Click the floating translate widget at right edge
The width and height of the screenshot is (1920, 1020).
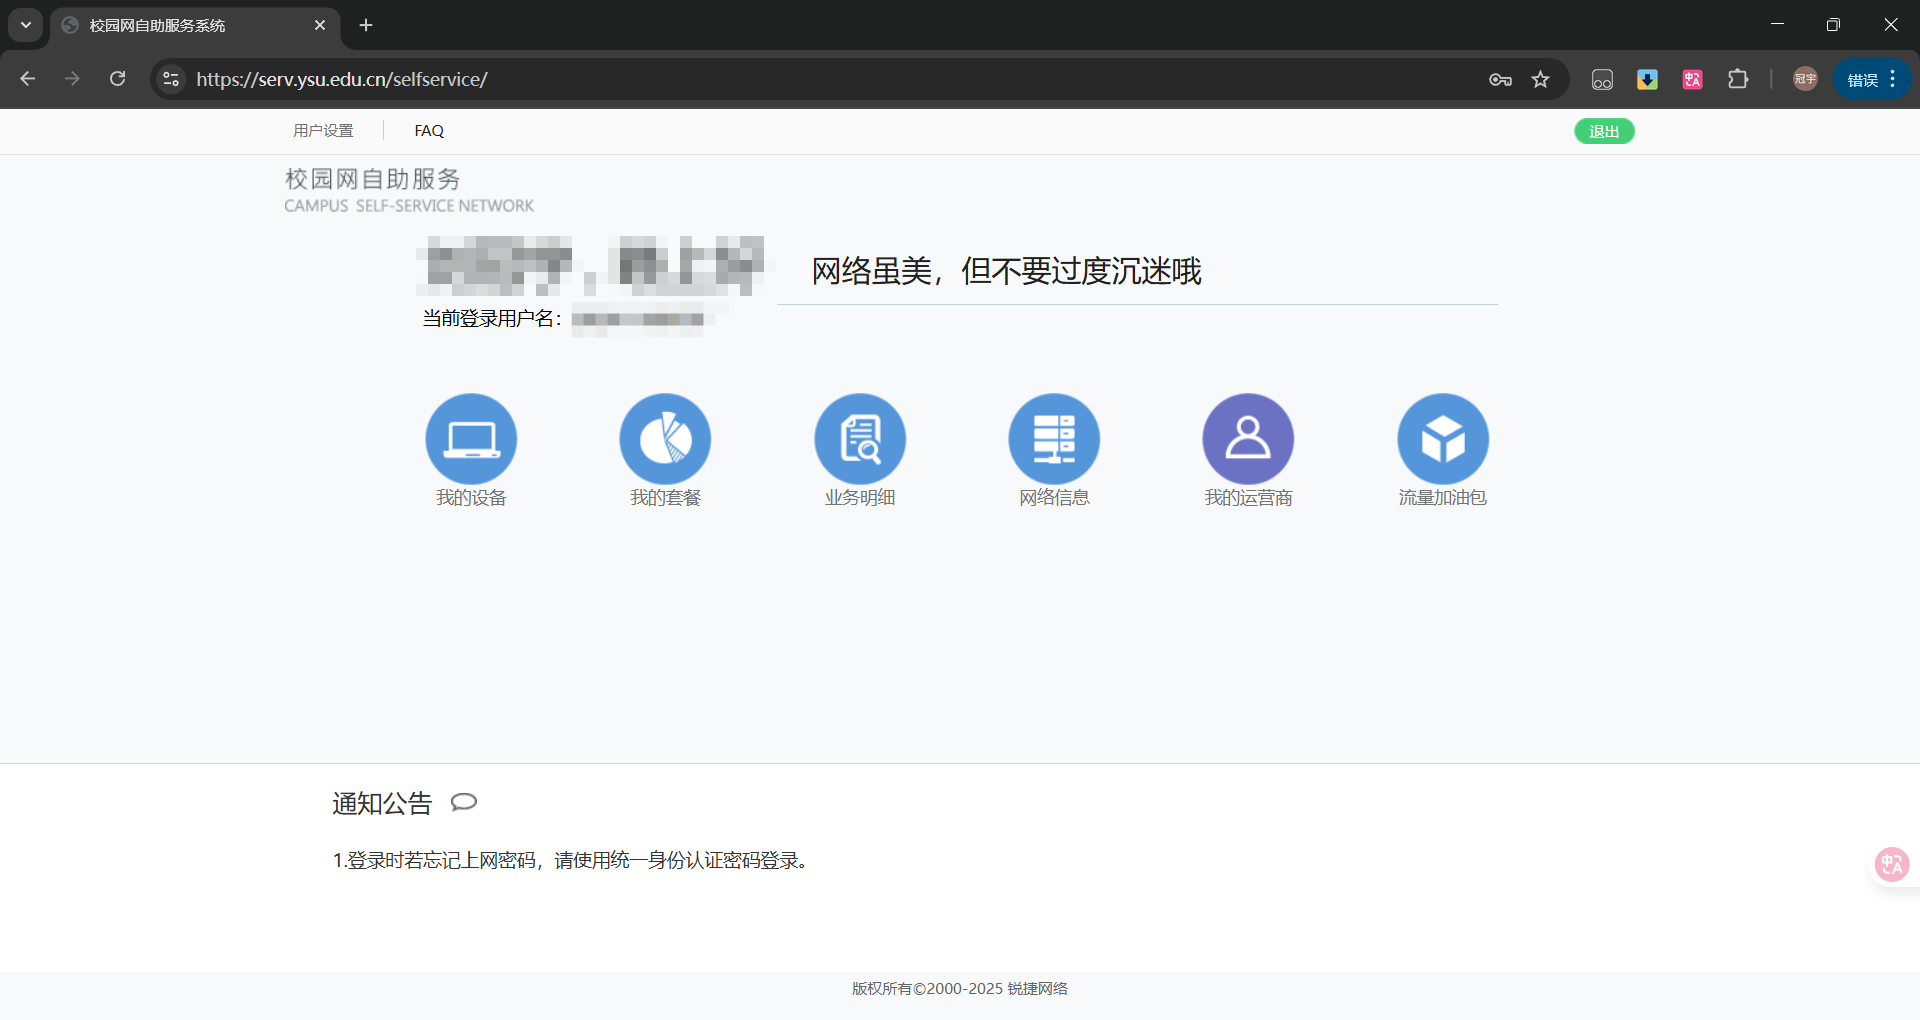click(x=1892, y=864)
